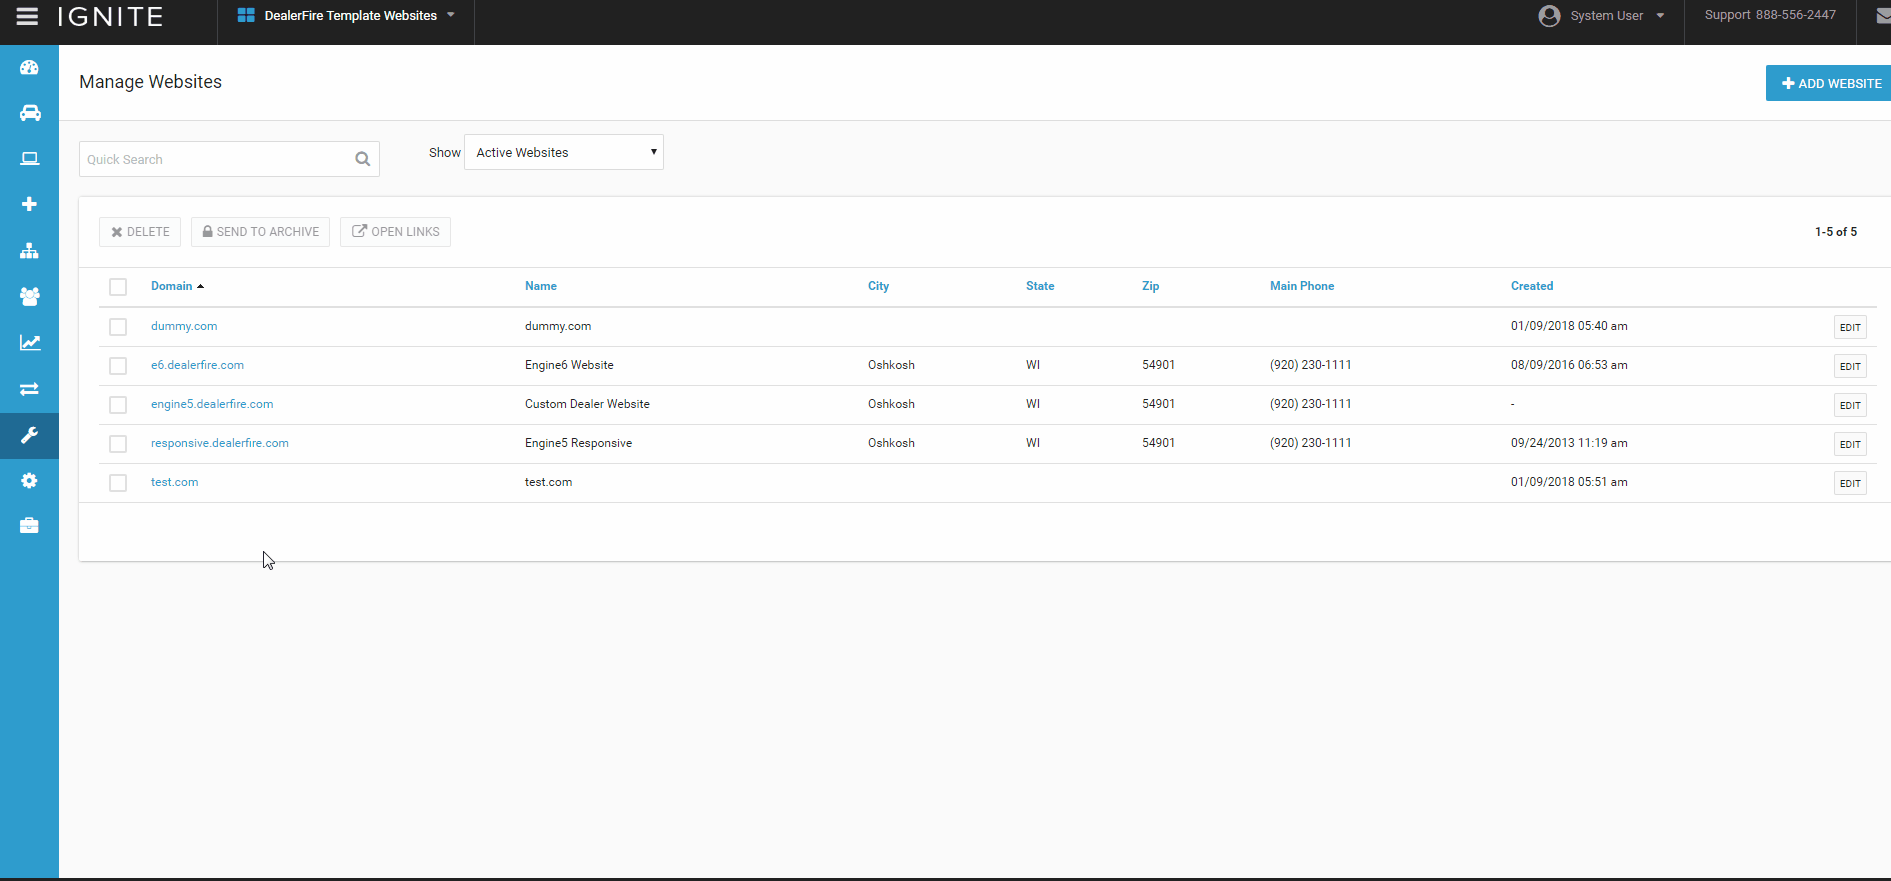Image resolution: width=1891 pixels, height=881 pixels.
Task: Open the line chart analytics icon
Action: tap(29, 343)
